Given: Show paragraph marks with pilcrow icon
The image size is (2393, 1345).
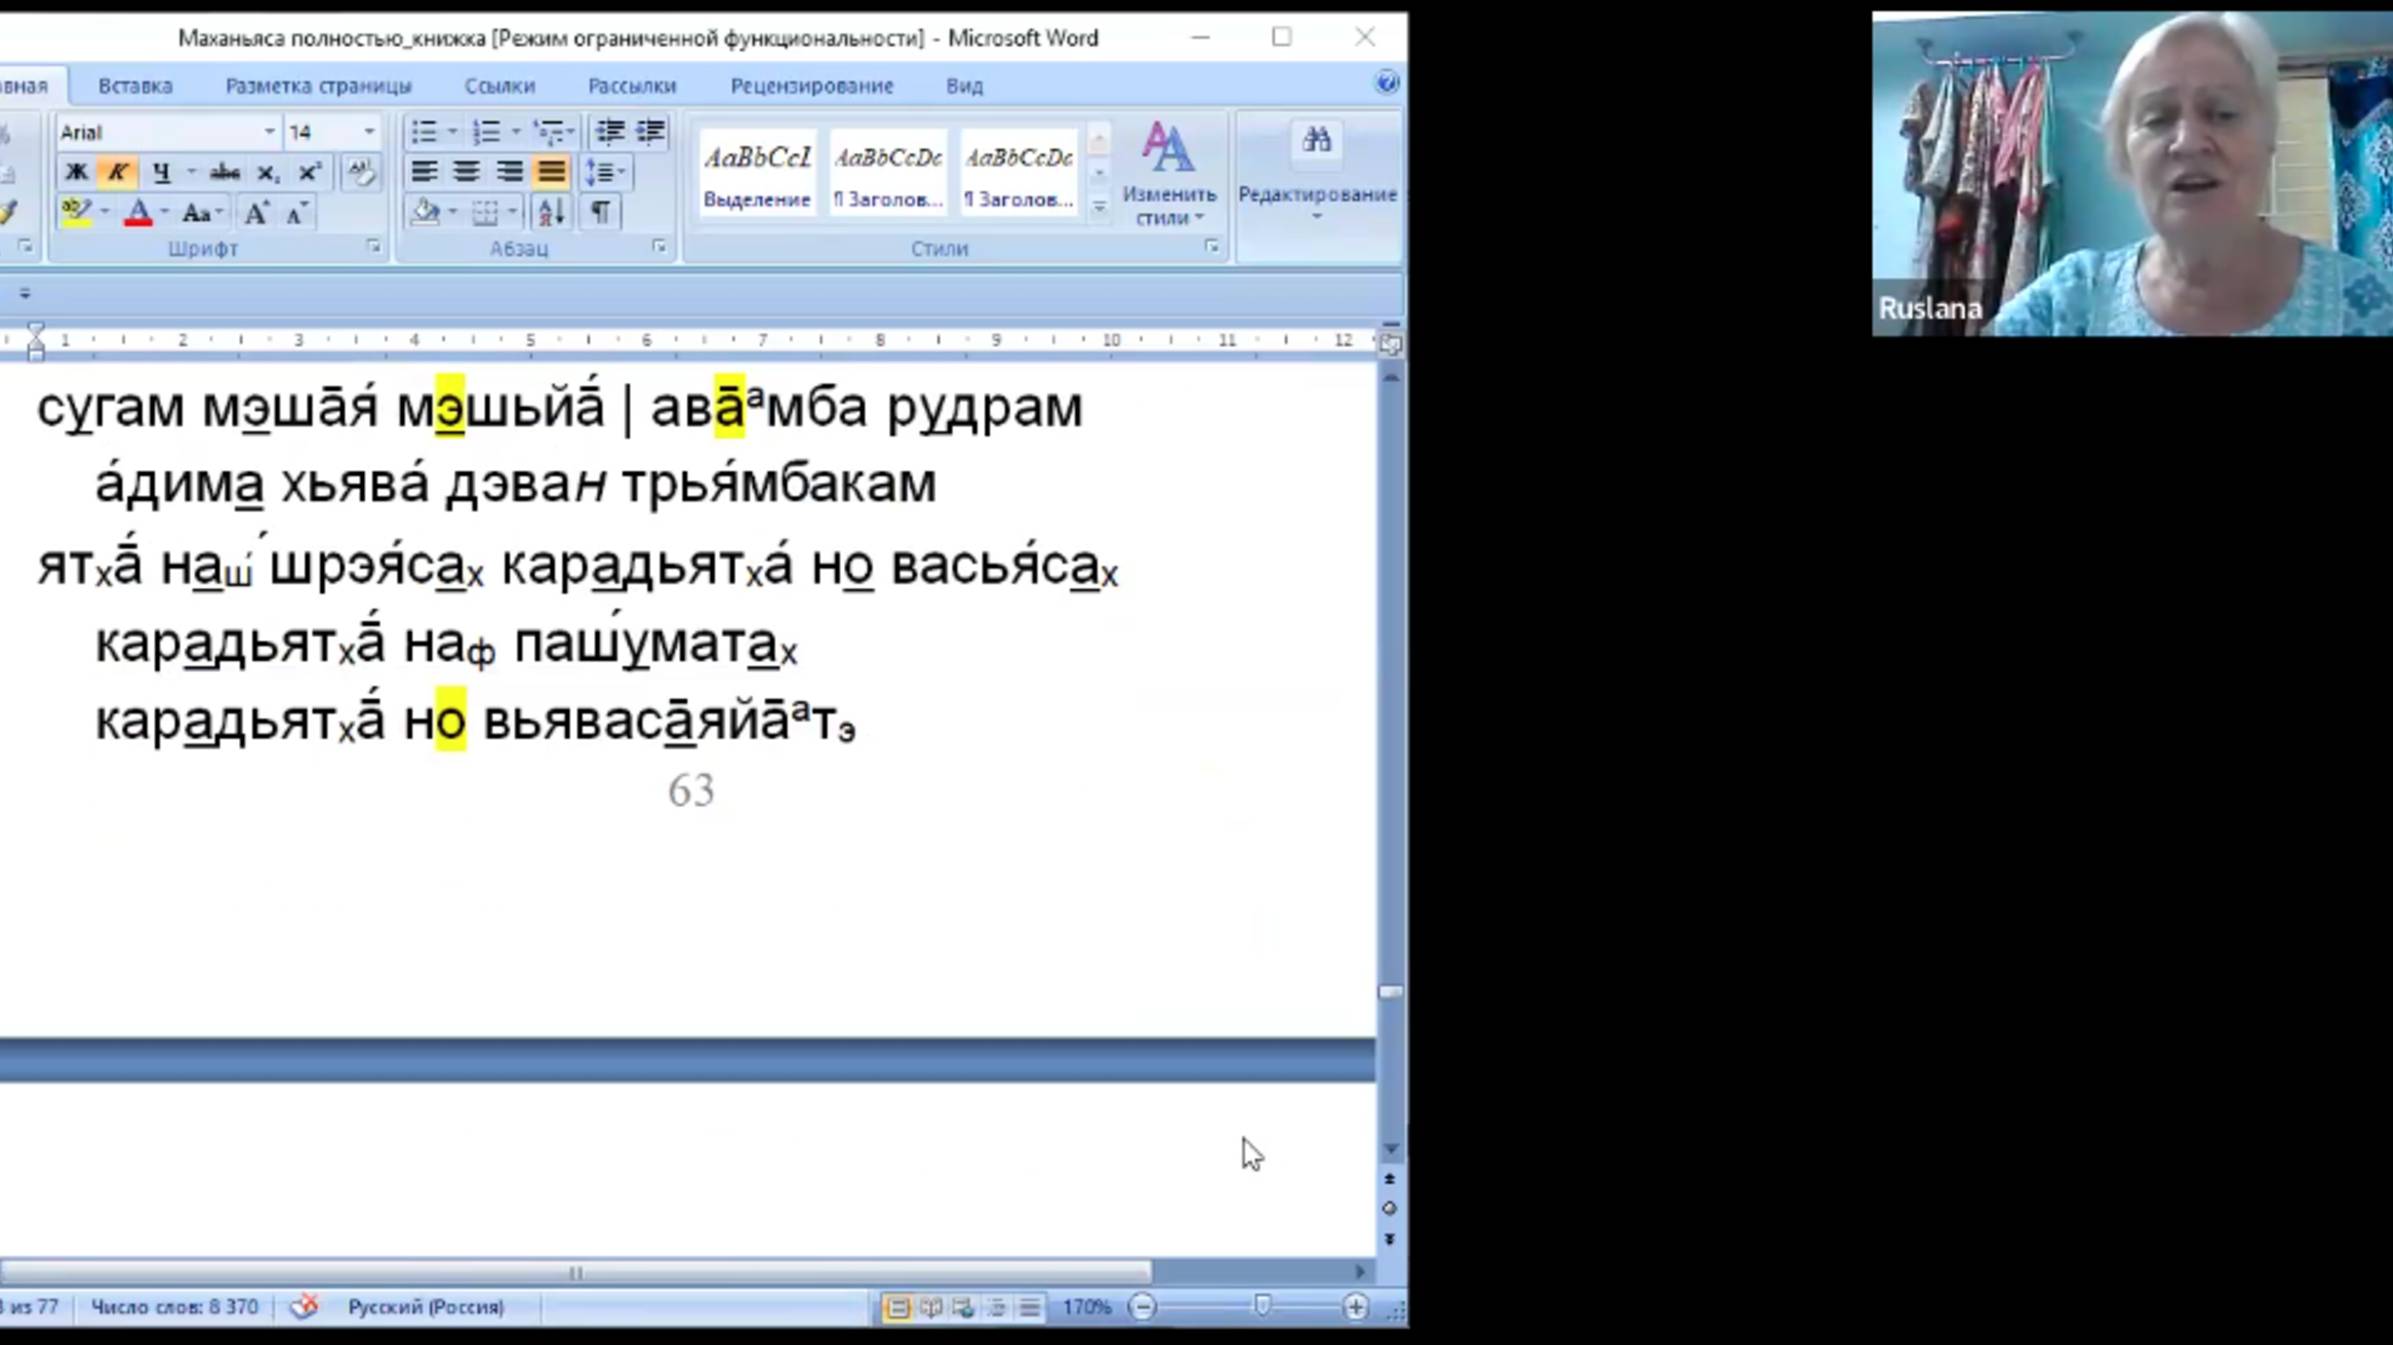Looking at the screenshot, I should point(600,212).
